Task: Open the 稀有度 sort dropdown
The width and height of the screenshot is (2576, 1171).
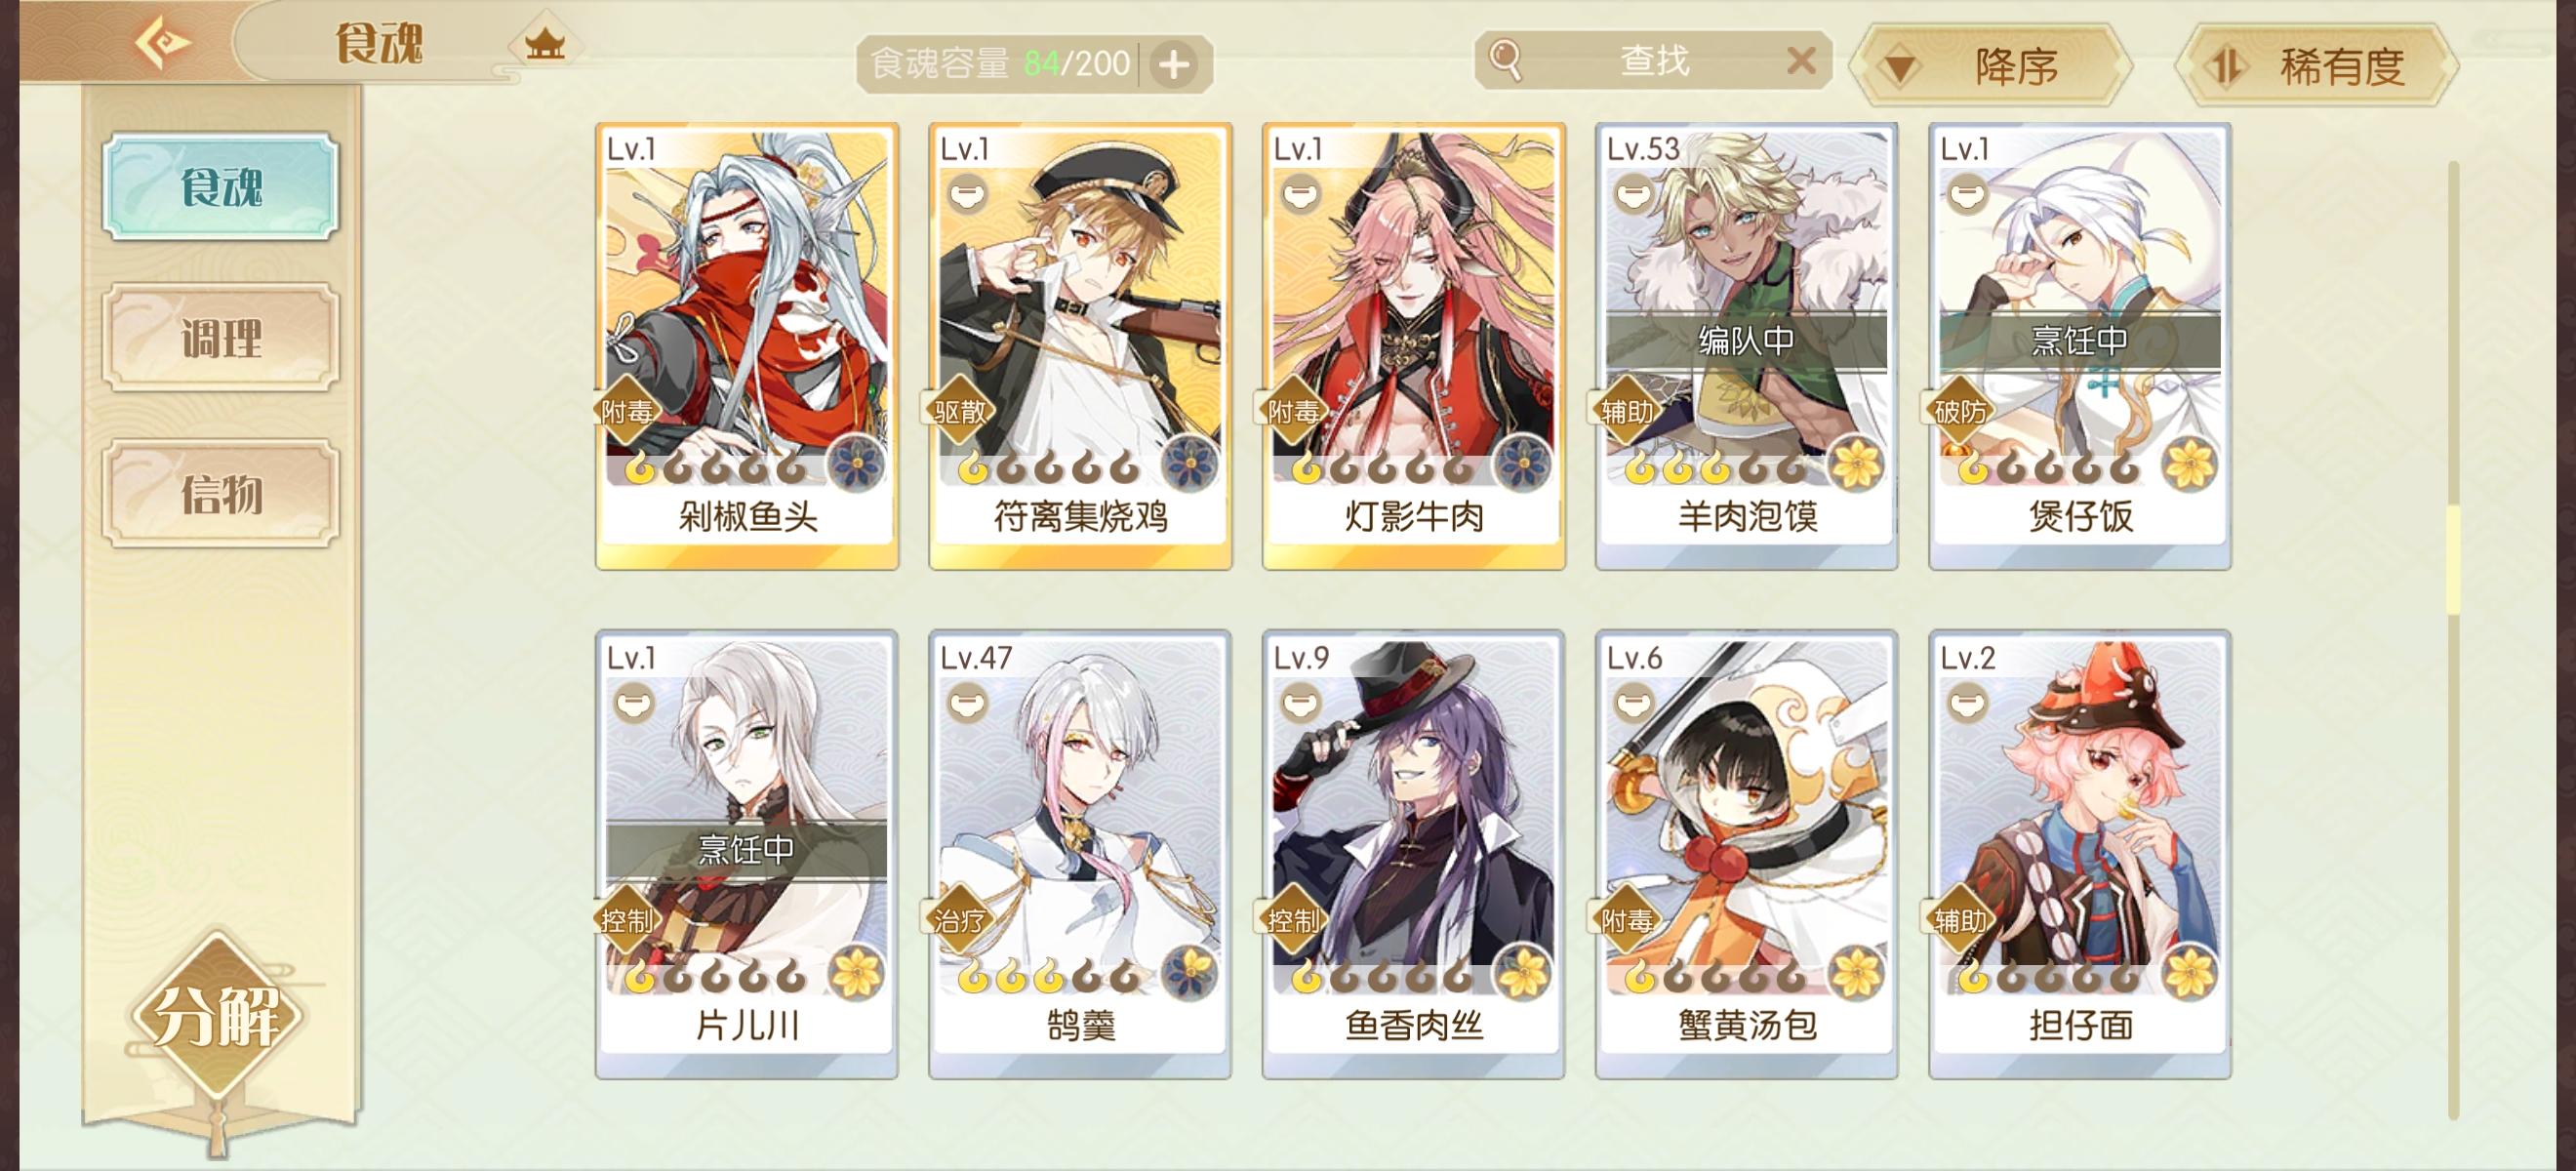Action: [x=2317, y=66]
